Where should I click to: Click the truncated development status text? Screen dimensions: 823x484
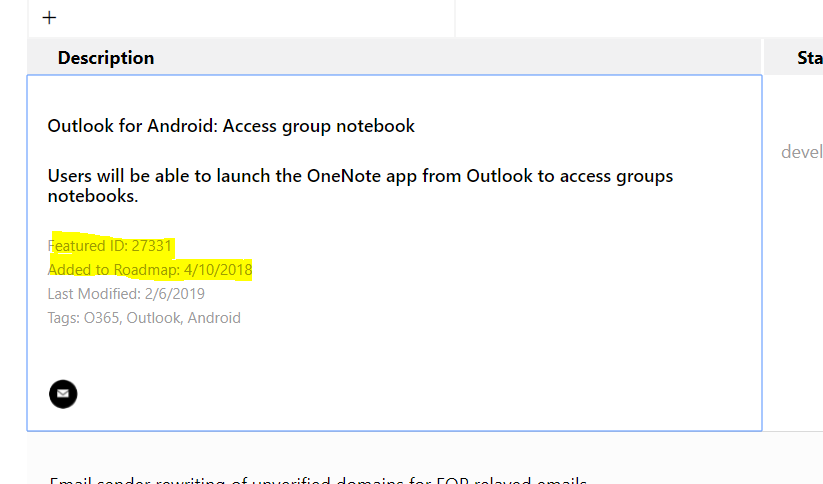(801, 152)
